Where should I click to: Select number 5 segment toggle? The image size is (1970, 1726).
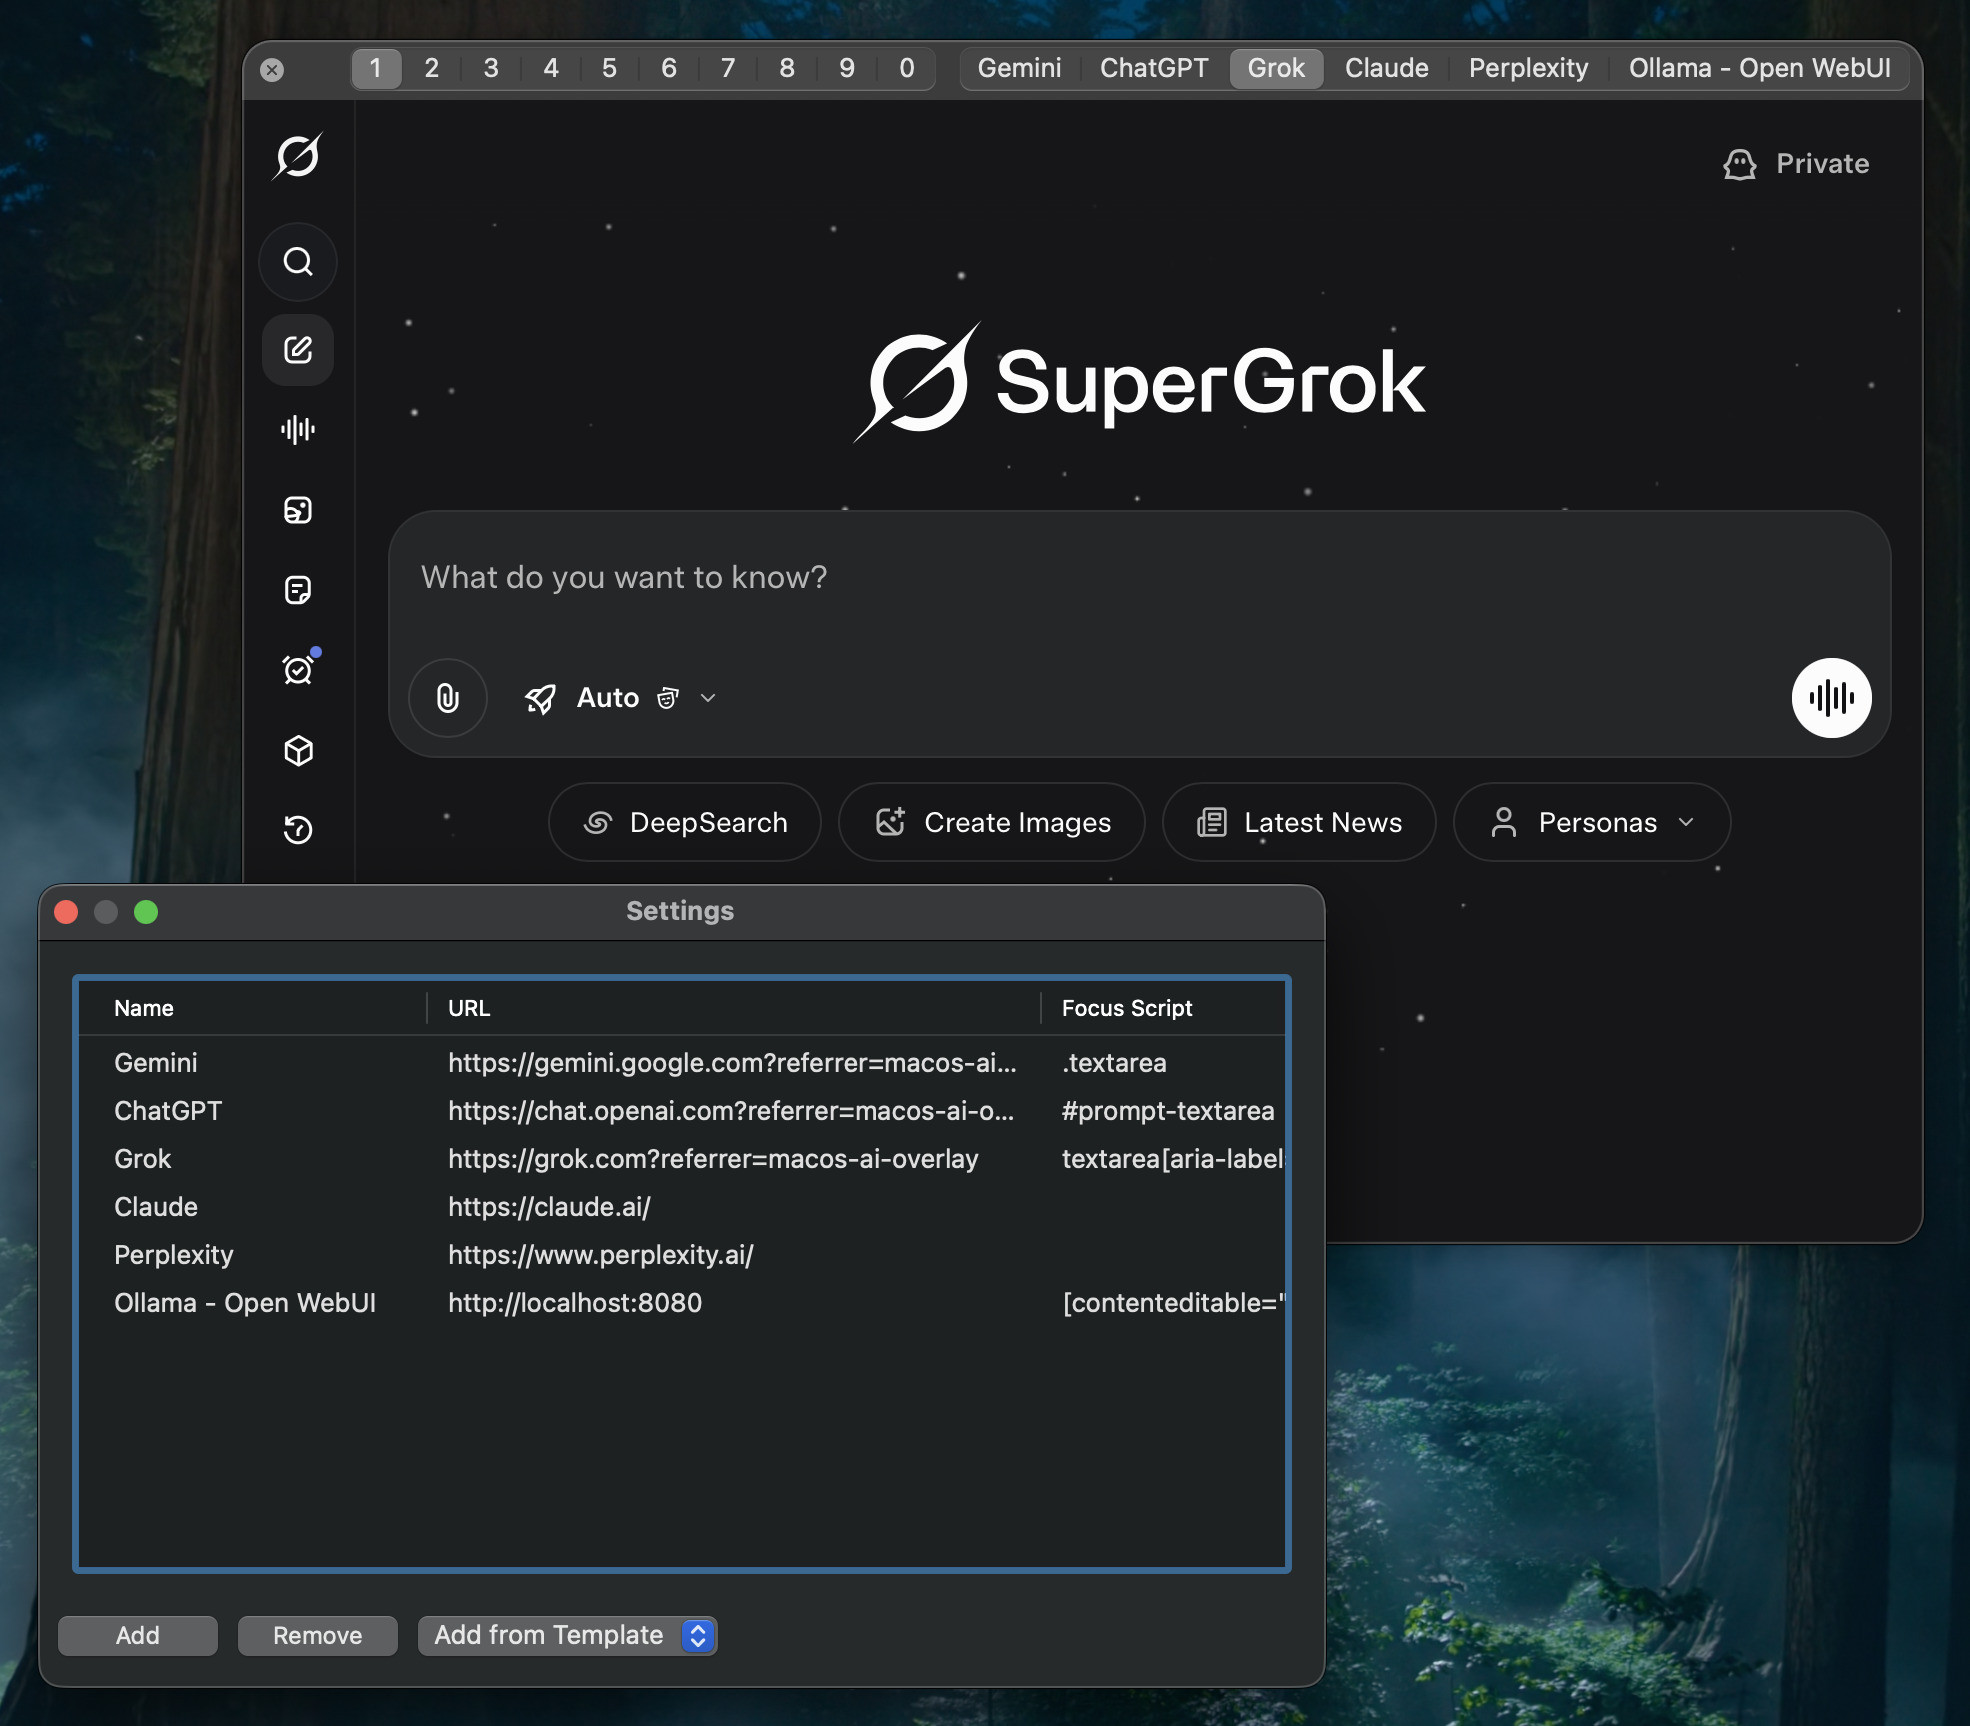(609, 68)
